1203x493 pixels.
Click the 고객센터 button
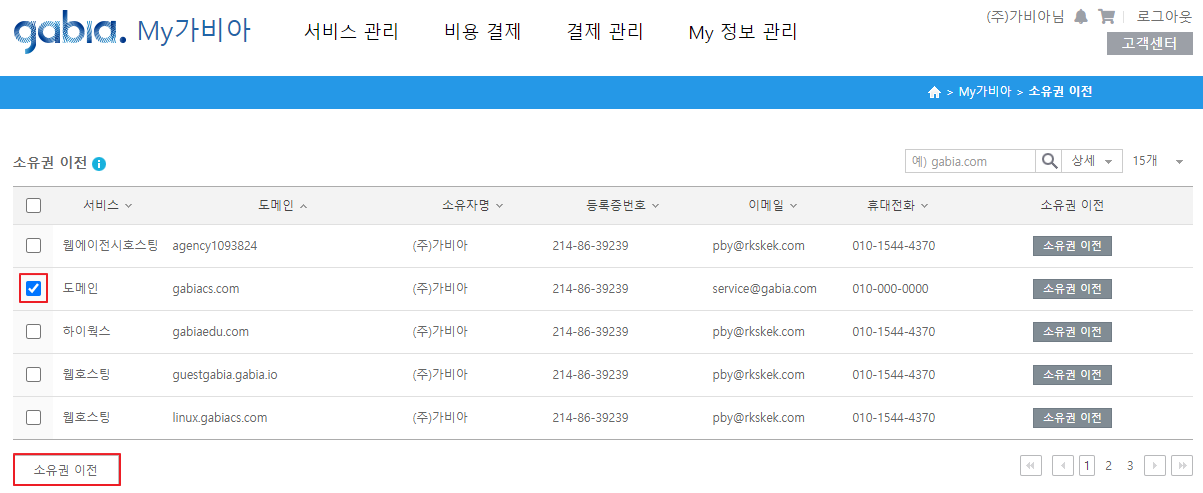(x=1149, y=44)
